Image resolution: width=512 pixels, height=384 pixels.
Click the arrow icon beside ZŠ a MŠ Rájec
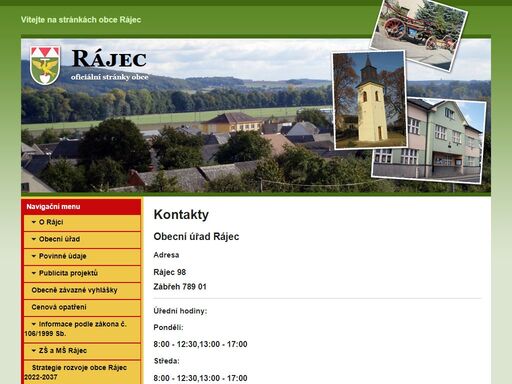(x=34, y=351)
